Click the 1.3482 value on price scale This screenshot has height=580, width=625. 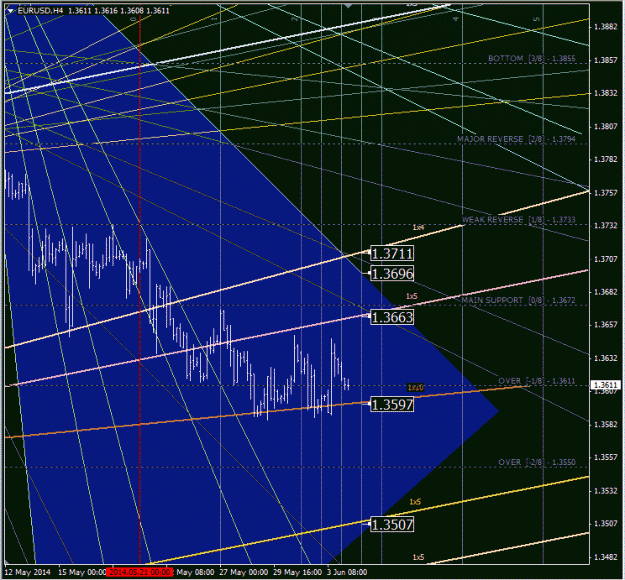point(605,557)
